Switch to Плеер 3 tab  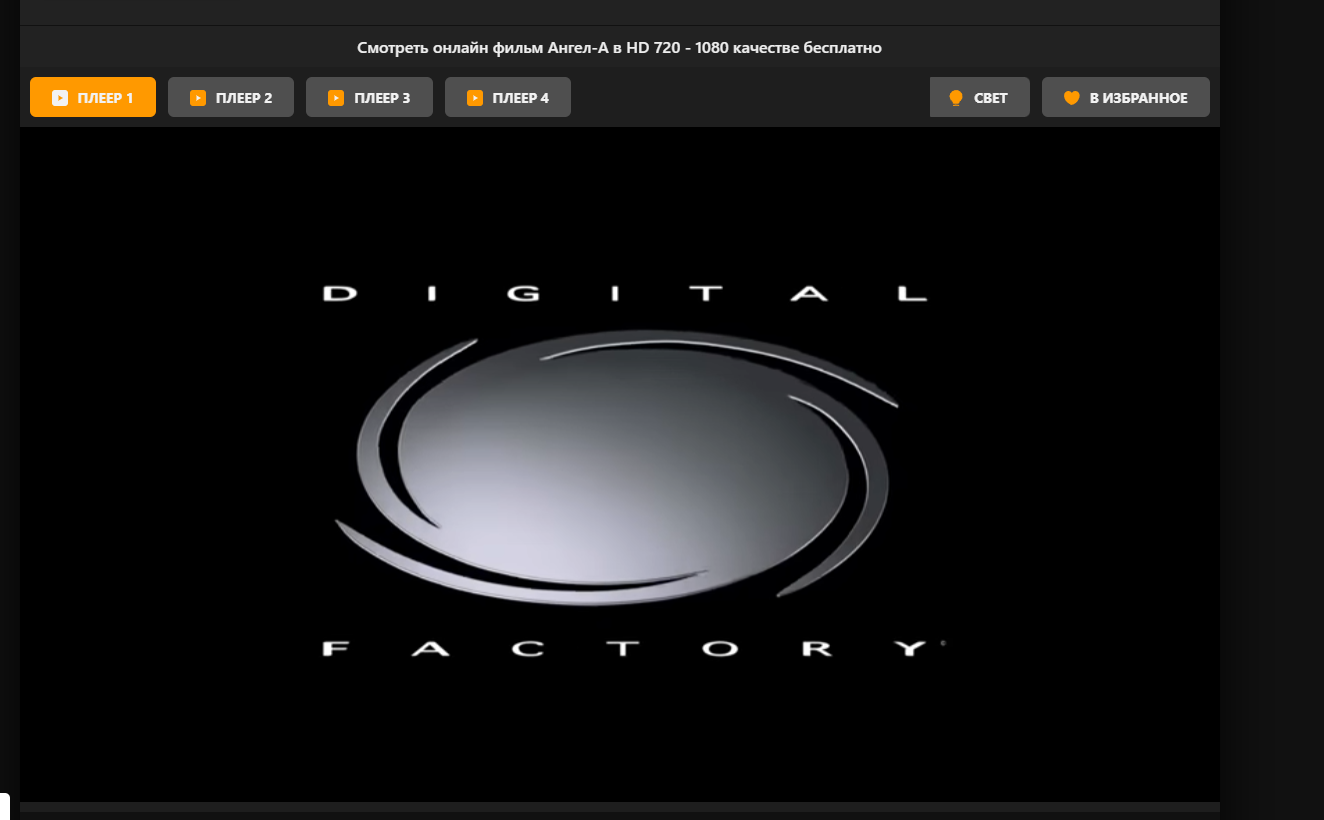(x=369, y=97)
